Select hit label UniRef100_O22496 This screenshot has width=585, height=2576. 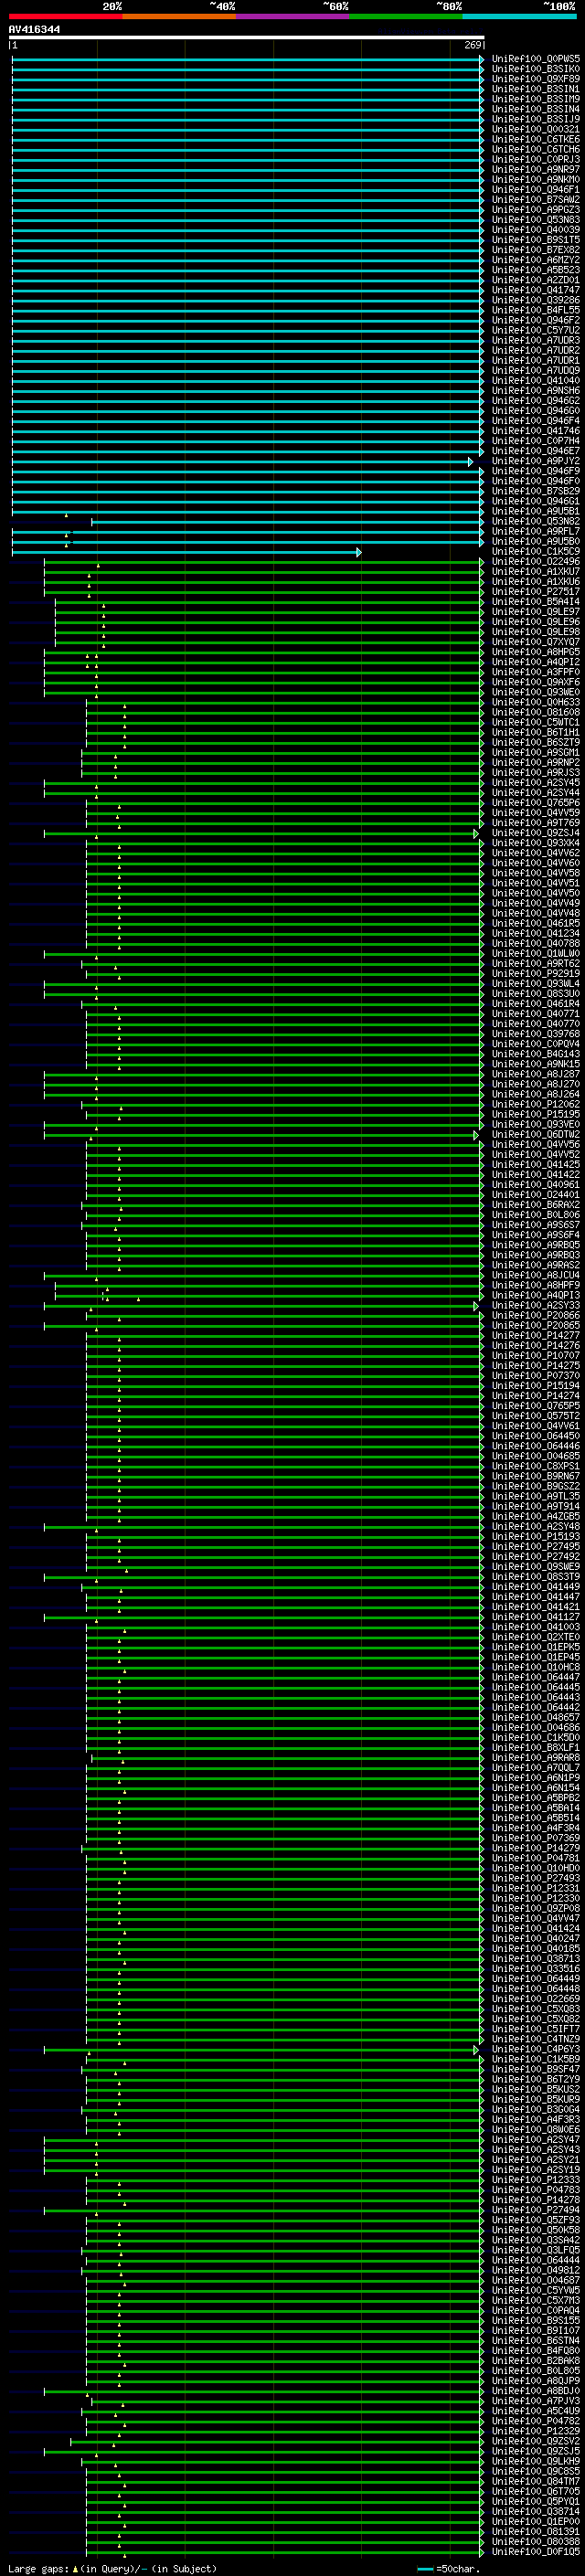click(536, 562)
